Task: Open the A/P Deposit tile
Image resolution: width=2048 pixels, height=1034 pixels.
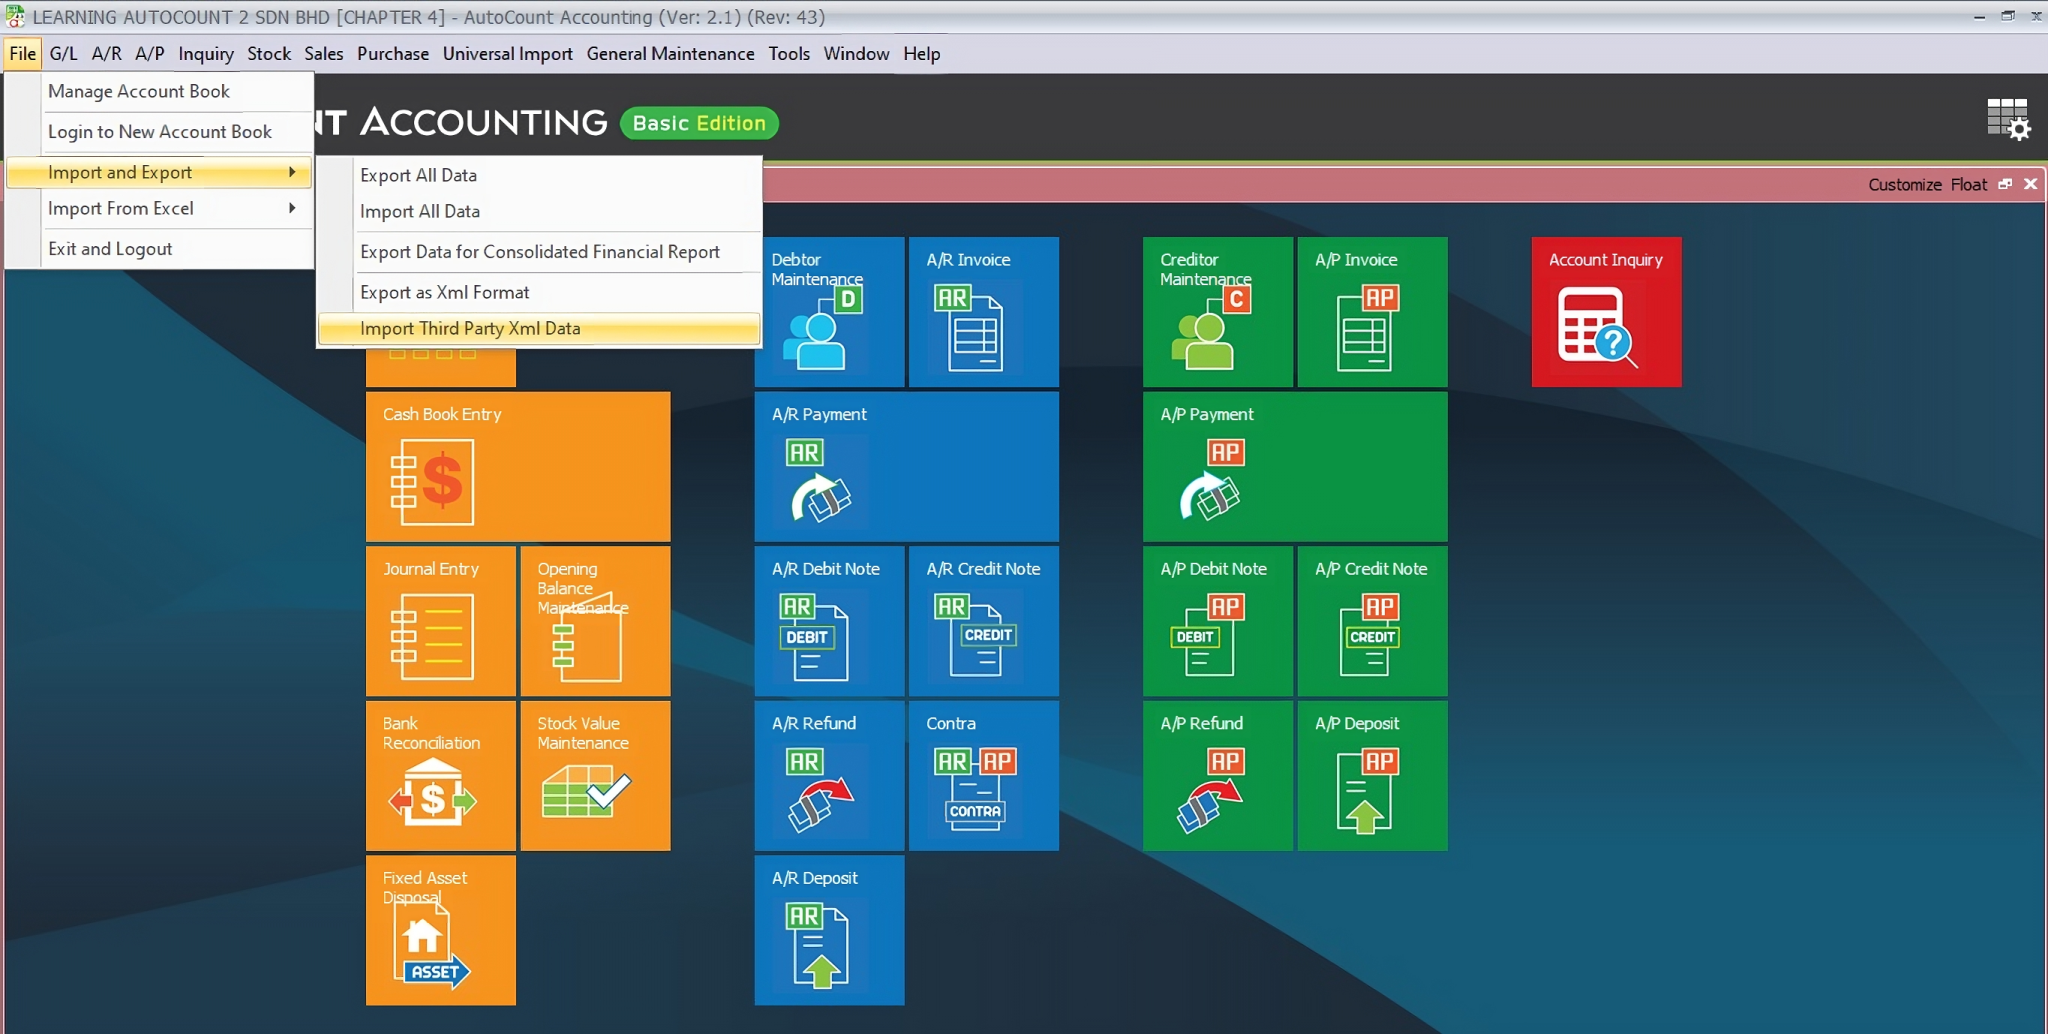Action: (1372, 775)
